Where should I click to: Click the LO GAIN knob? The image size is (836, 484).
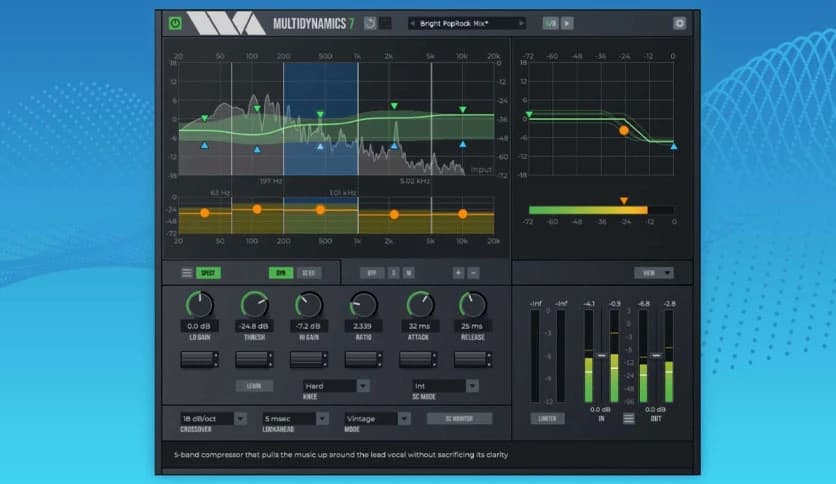(x=199, y=305)
